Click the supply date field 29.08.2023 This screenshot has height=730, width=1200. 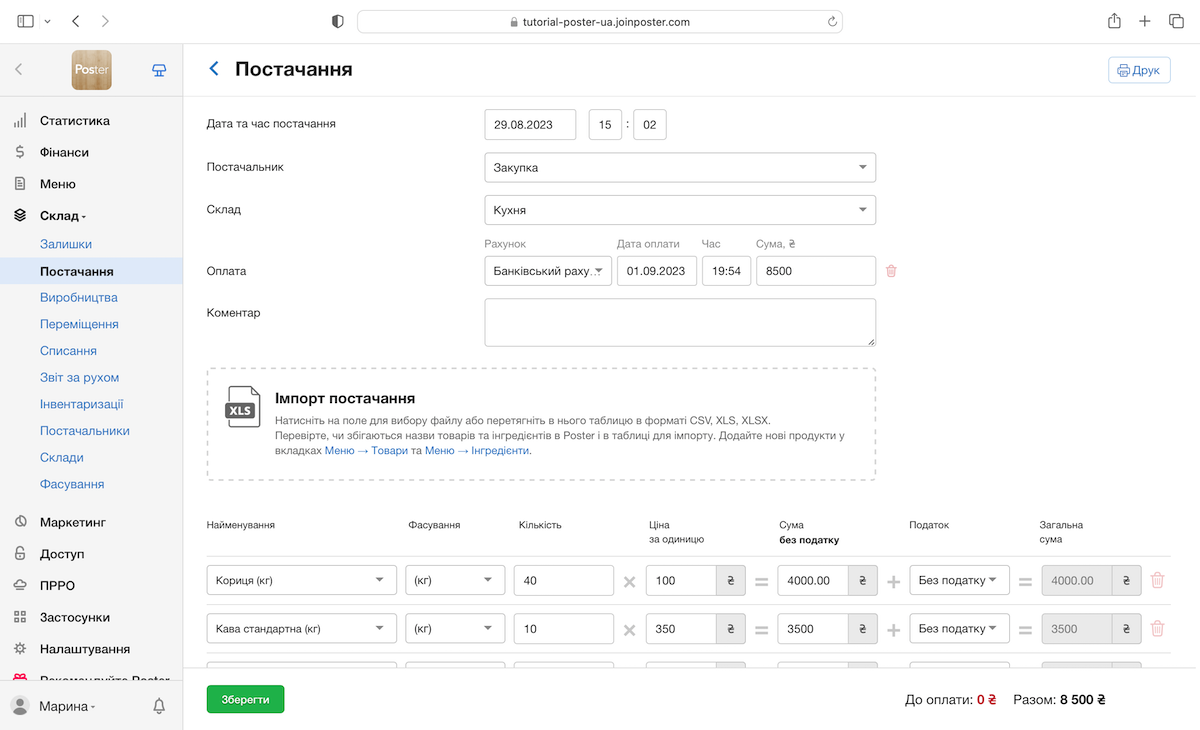pos(531,125)
